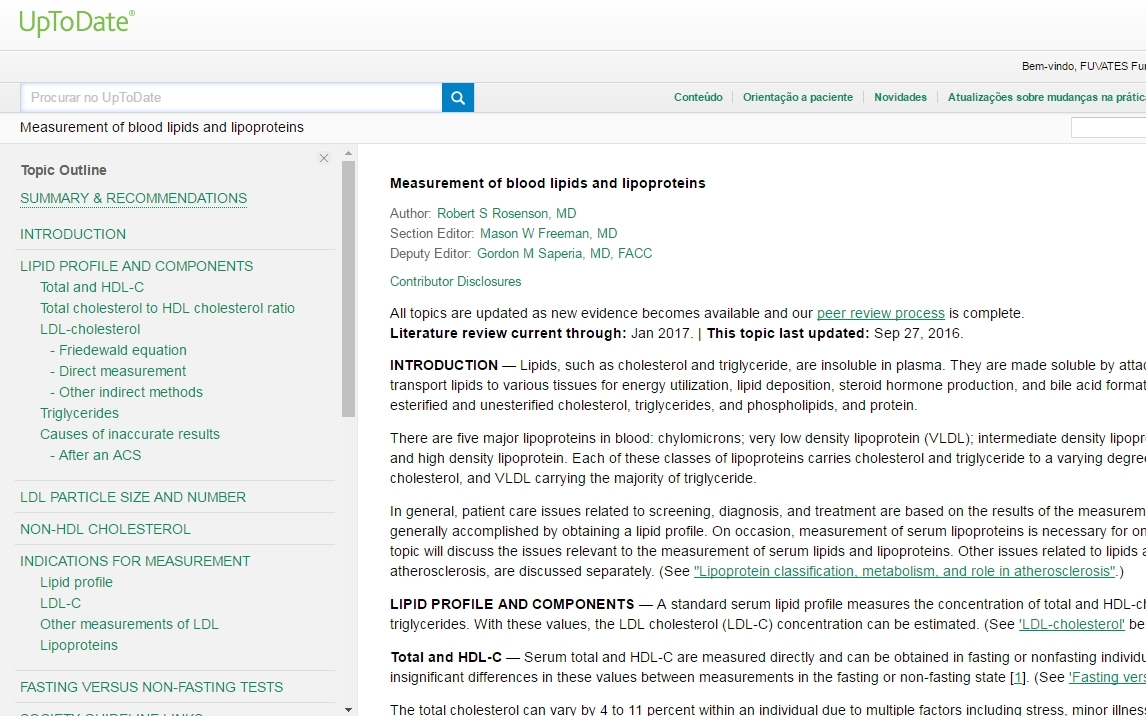The height and width of the screenshot is (716, 1146).
Task: Go to Fasting Versus Non-Fasting Tests
Action: pos(151,687)
